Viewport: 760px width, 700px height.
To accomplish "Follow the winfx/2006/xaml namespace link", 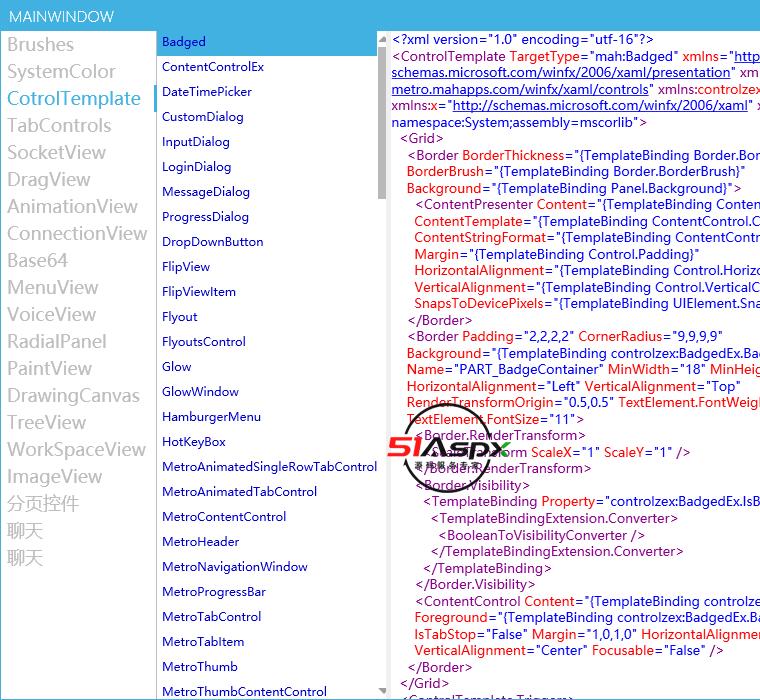I will 600,106.
